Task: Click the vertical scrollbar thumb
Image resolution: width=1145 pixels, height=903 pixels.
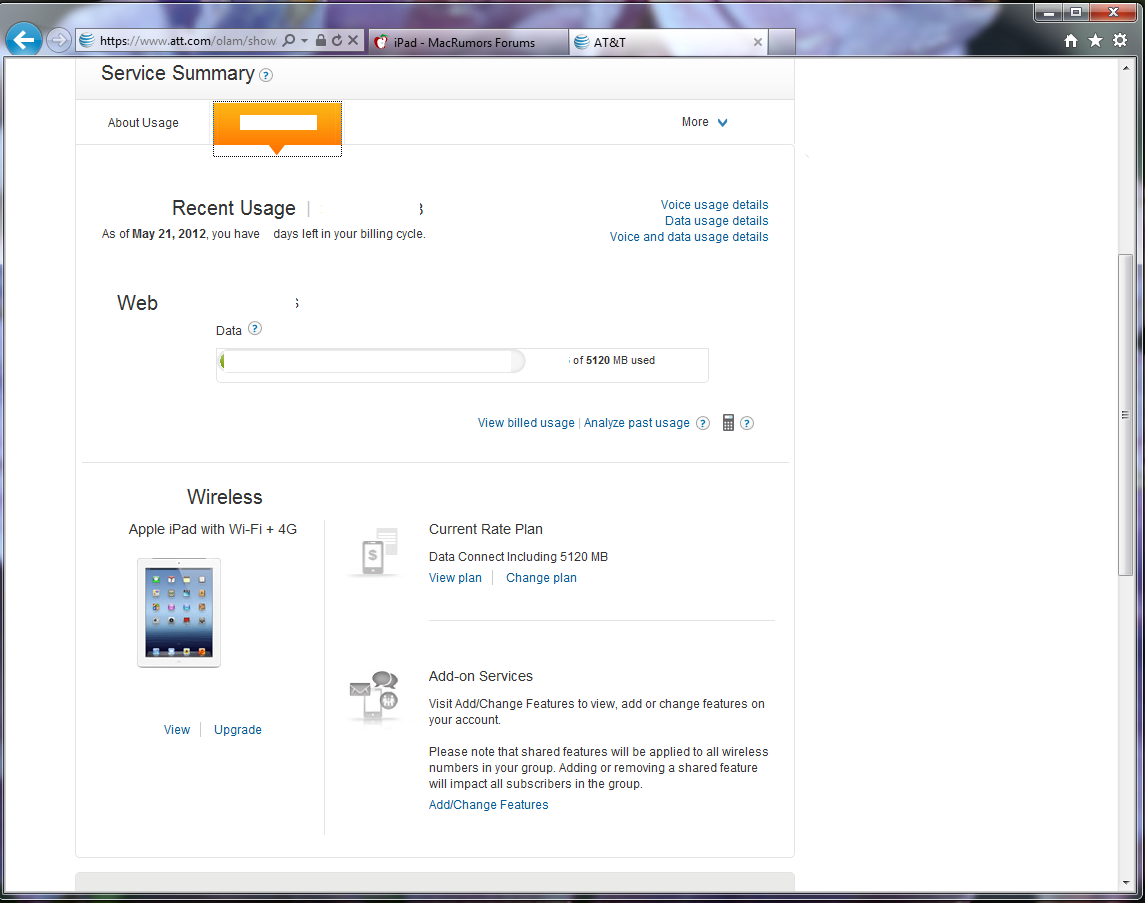Action: (x=1125, y=415)
